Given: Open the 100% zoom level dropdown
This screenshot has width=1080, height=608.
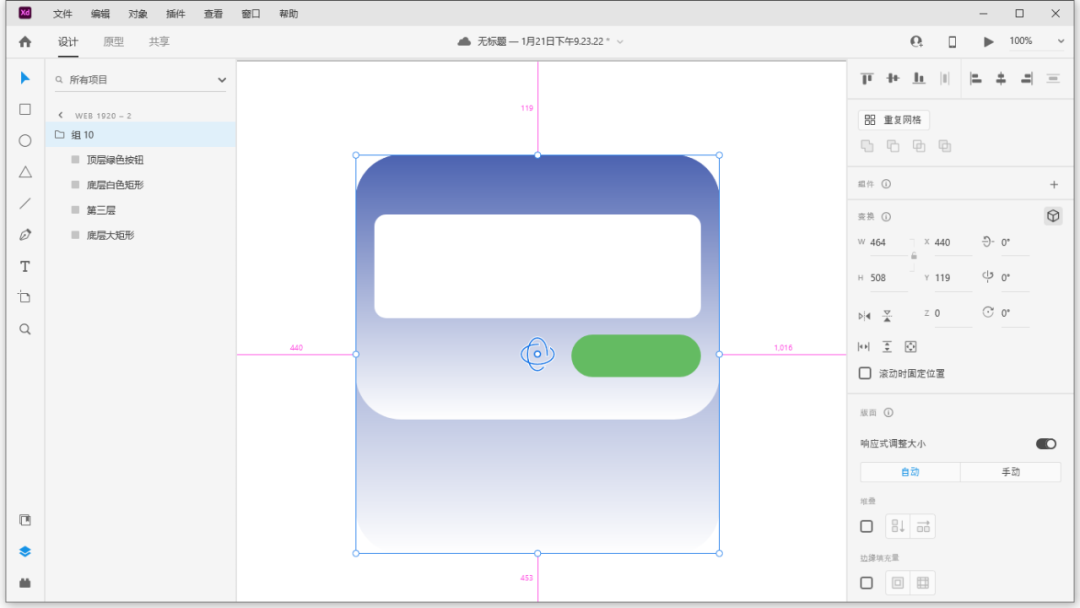Looking at the screenshot, I should (x=1060, y=41).
